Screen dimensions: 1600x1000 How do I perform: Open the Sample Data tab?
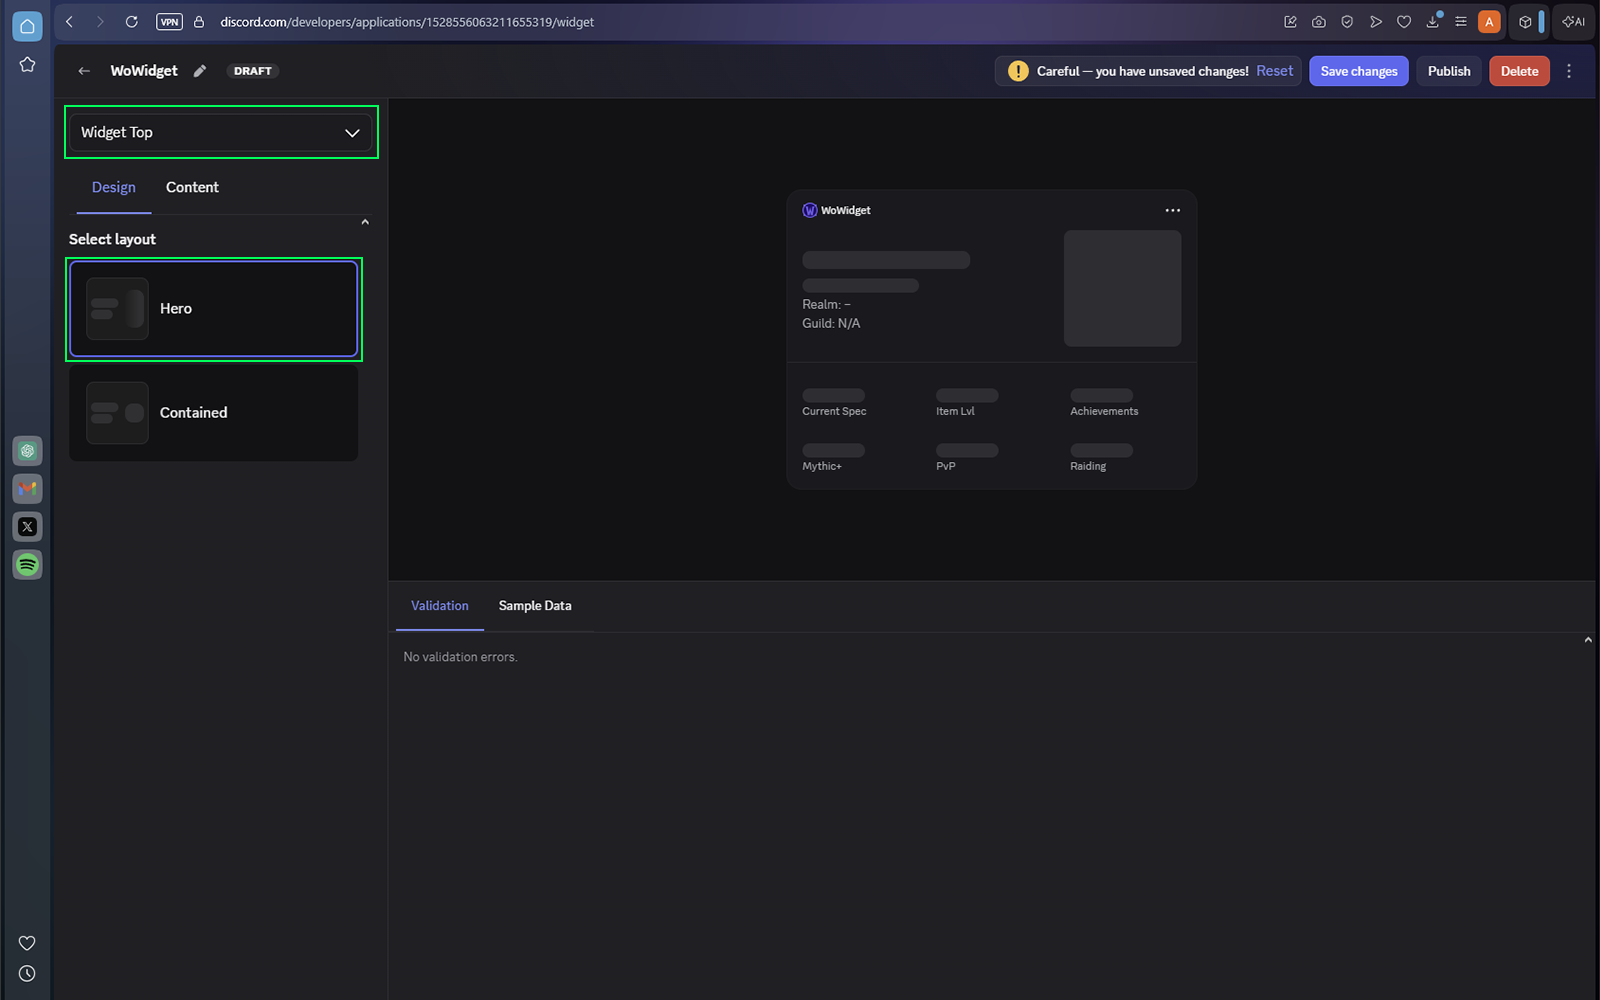pyautogui.click(x=535, y=606)
